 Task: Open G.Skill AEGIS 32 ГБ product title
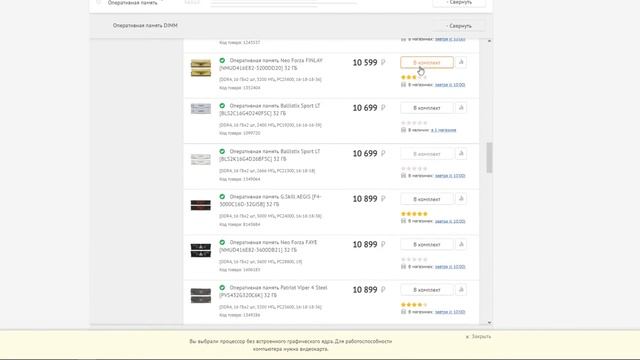(270, 200)
